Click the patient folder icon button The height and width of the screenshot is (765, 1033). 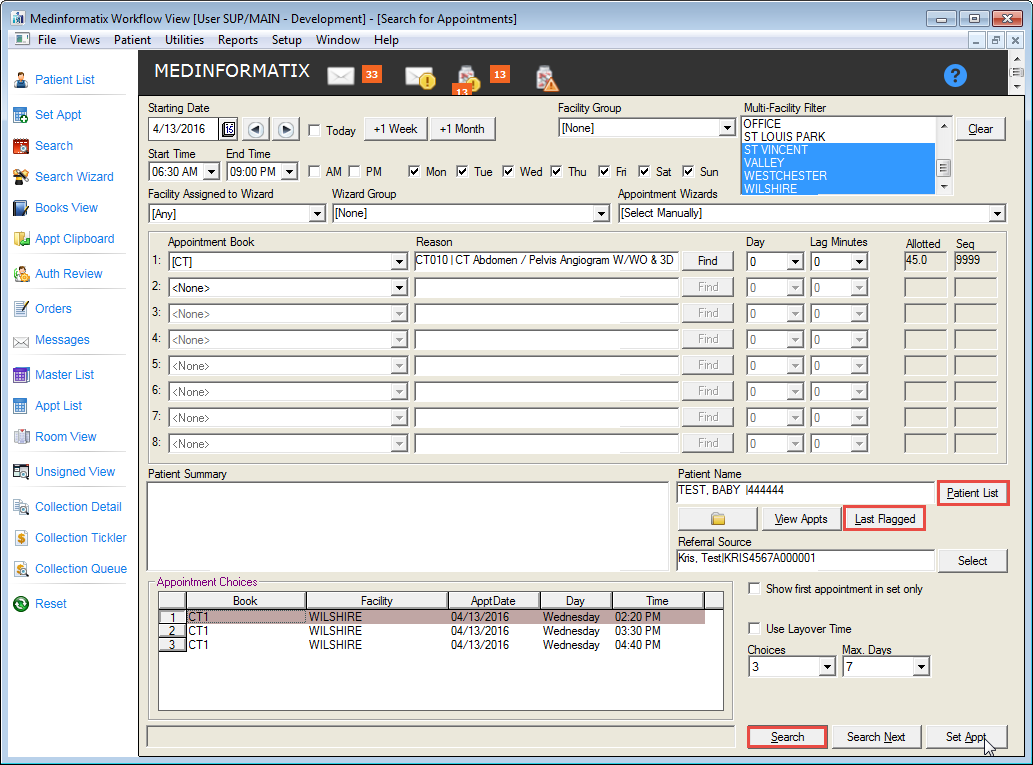(x=717, y=519)
